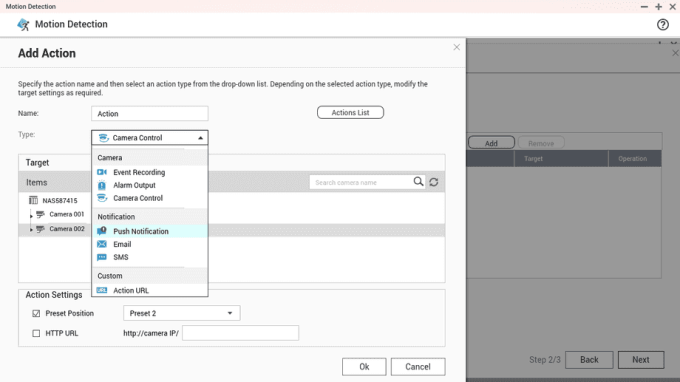The height and width of the screenshot is (382, 680).
Task: Expand the Camera 002 tree arrow
Action: point(31,229)
